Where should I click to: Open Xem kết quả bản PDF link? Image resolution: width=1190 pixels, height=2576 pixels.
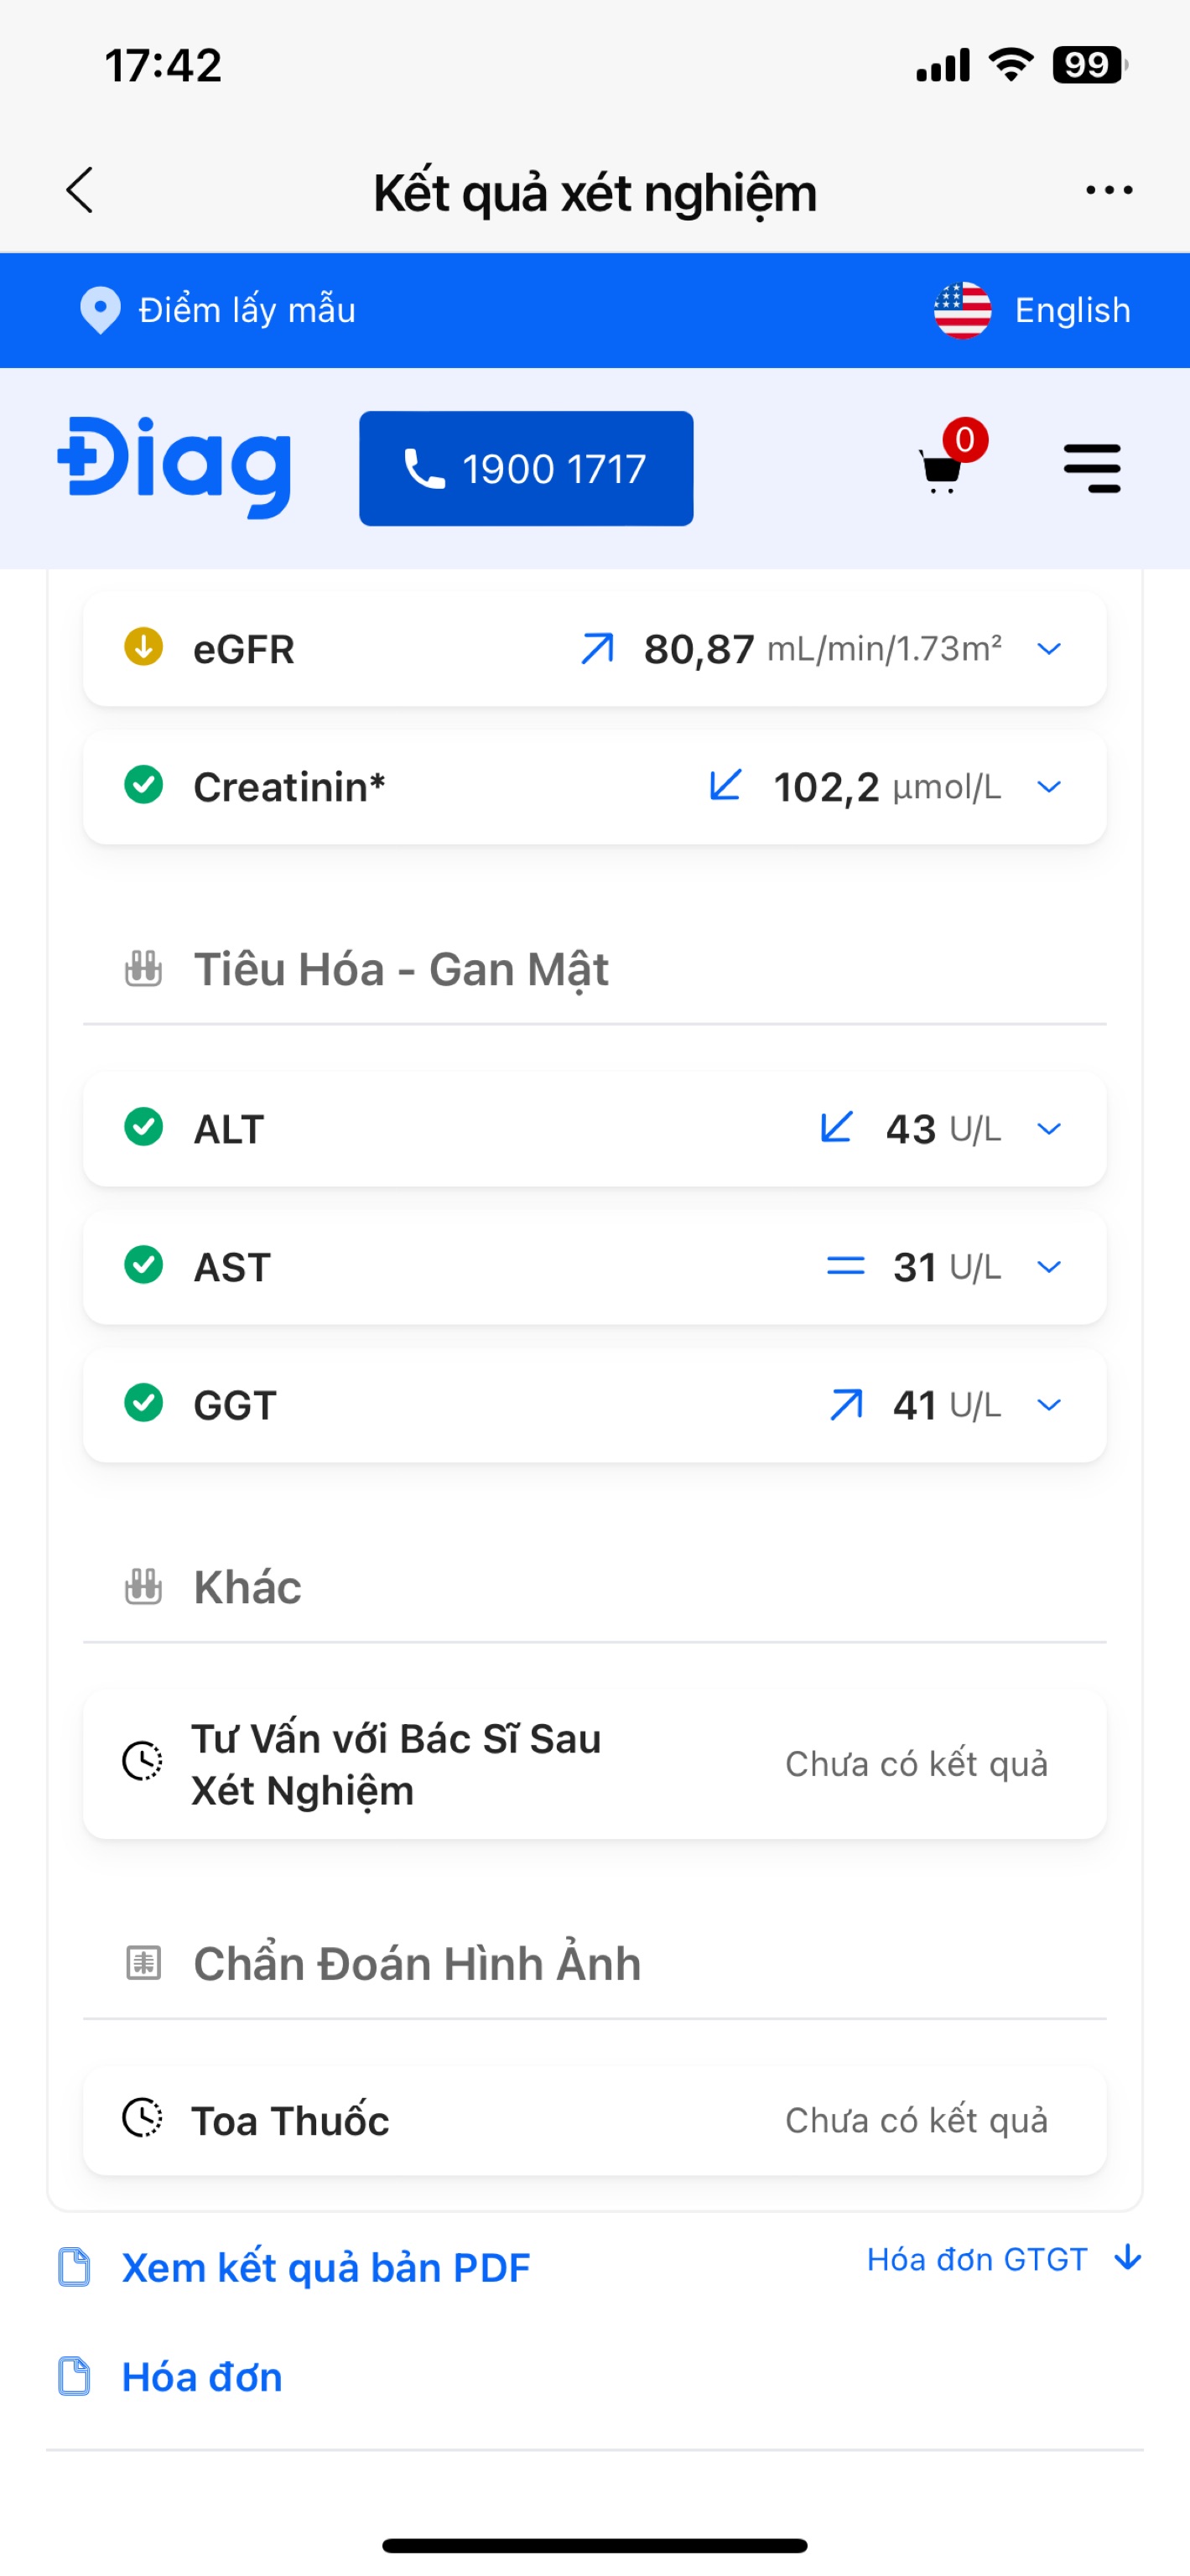click(325, 2267)
